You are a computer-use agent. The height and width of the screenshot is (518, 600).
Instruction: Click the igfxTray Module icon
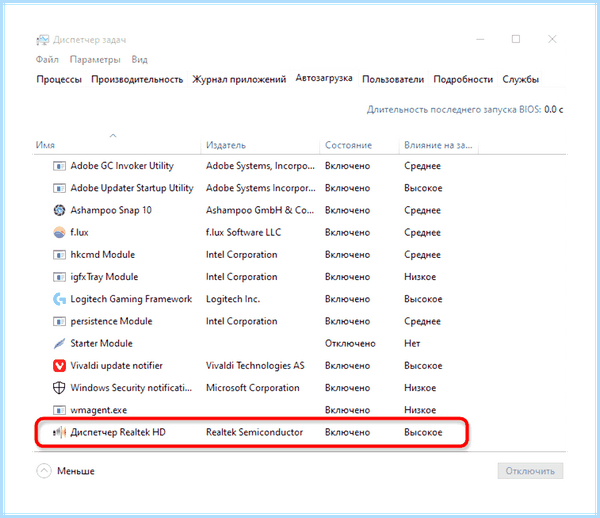tap(59, 277)
